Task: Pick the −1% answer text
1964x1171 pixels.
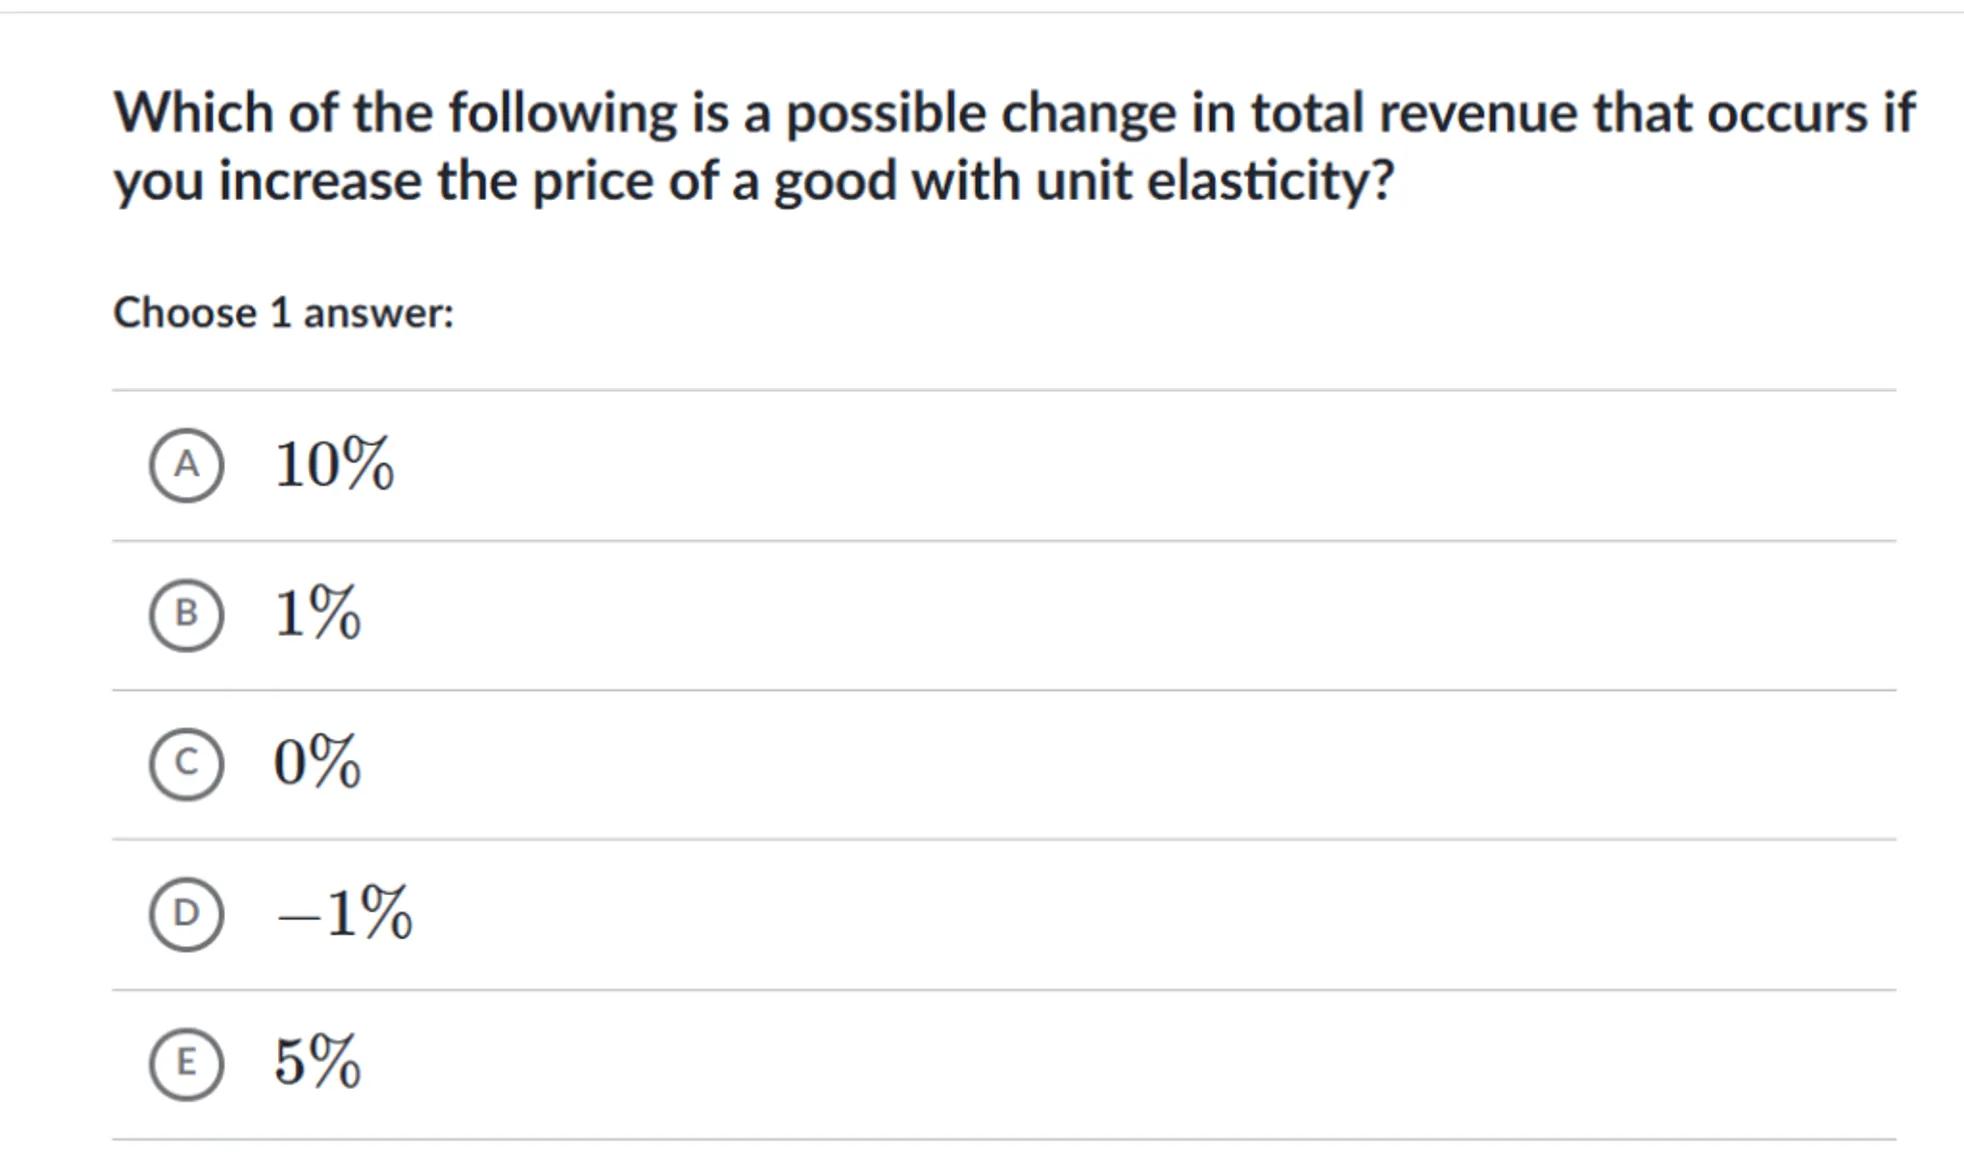Action: tap(344, 913)
